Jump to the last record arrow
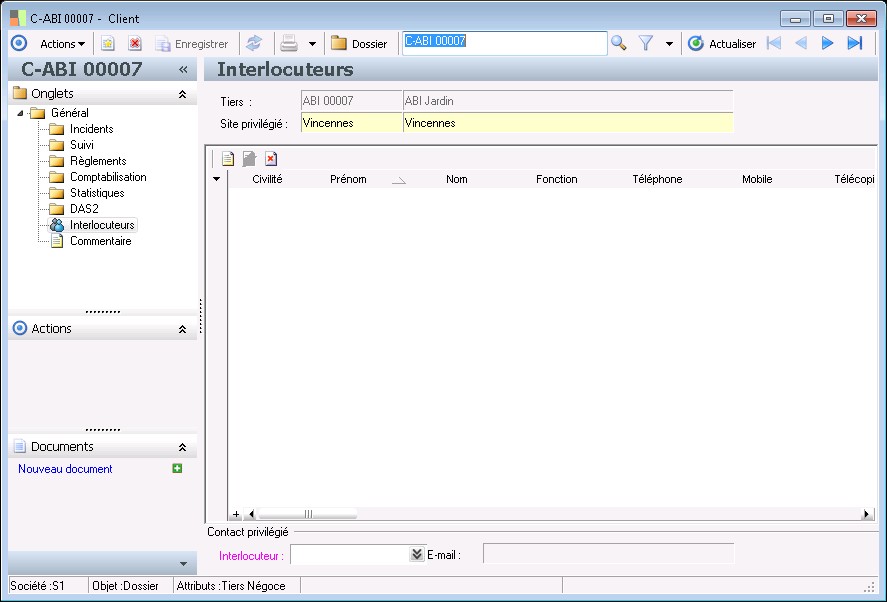Screen dimensions: 887x602 tap(854, 43)
